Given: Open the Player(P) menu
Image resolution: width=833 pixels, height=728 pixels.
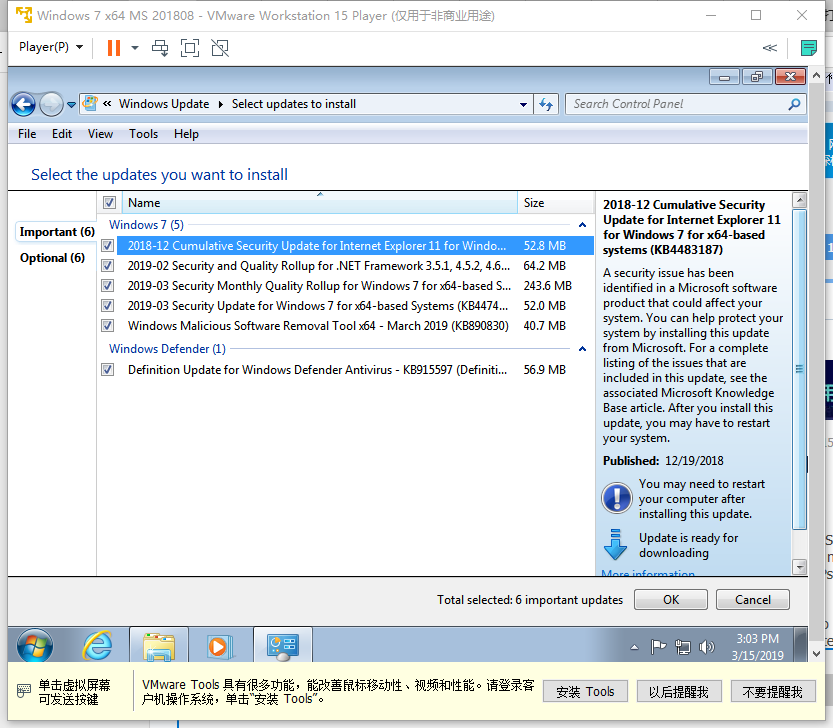Looking at the screenshot, I should click(x=51, y=47).
